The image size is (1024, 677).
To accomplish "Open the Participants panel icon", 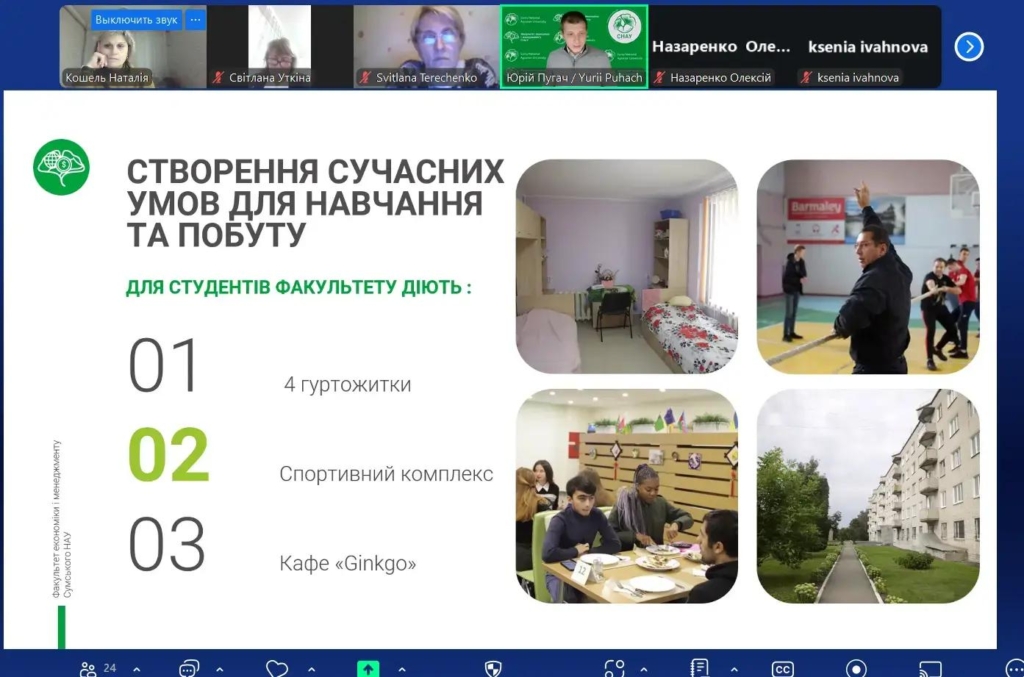I will [x=89, y=668].
